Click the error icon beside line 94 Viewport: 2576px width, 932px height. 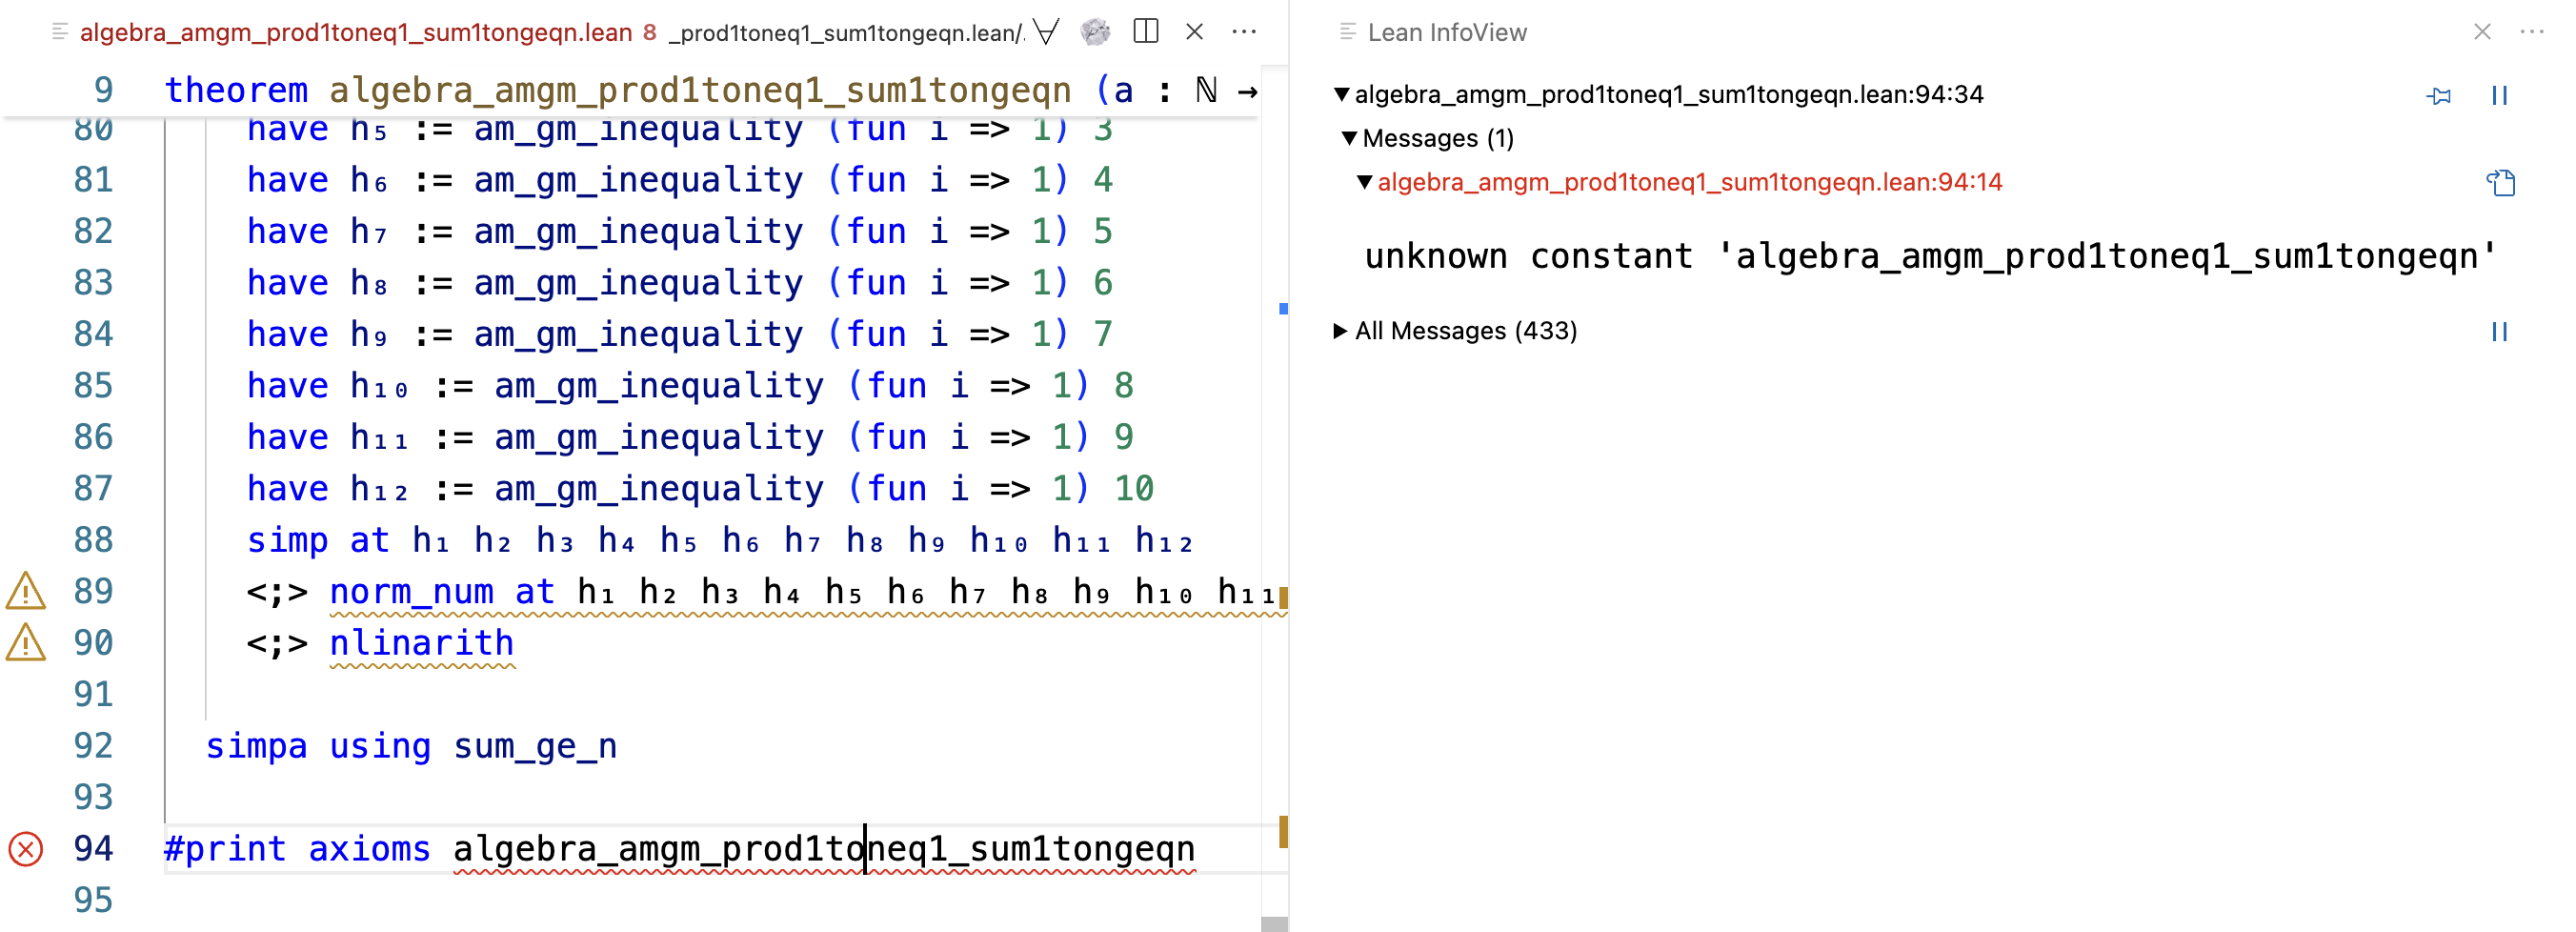[x=26, y=849]
